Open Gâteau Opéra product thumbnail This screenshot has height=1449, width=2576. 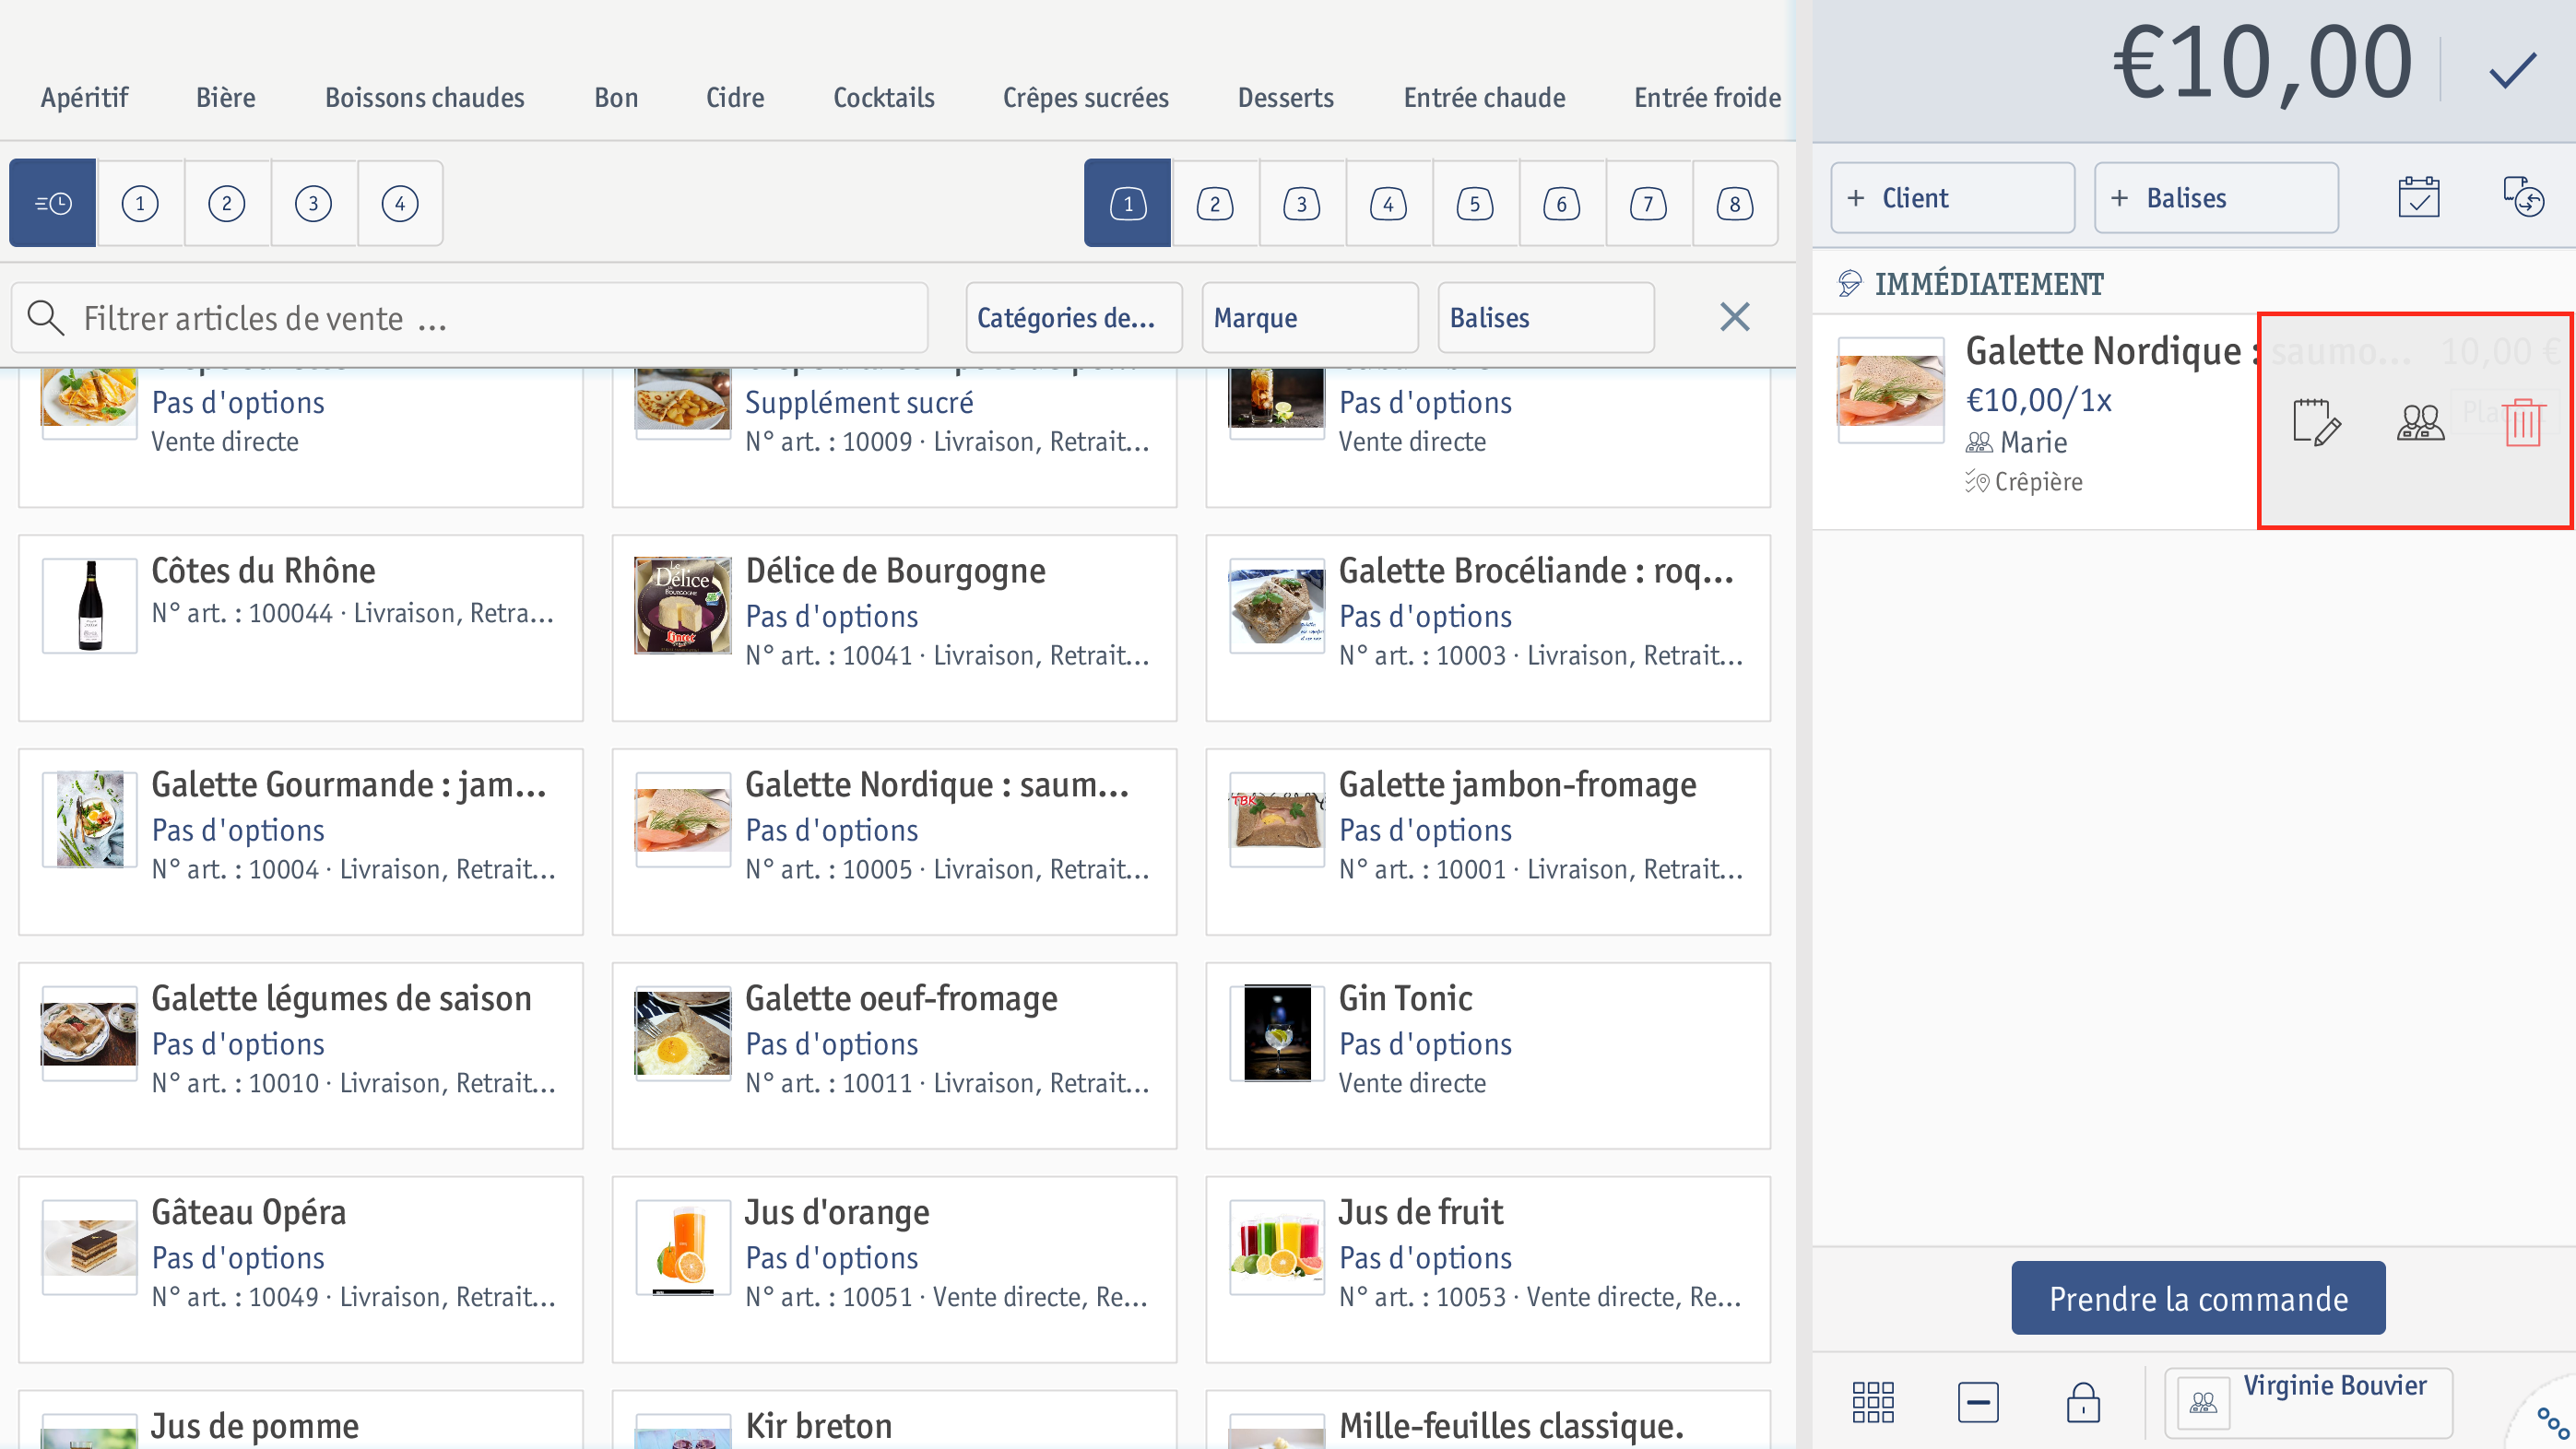tap(89, 1247)
